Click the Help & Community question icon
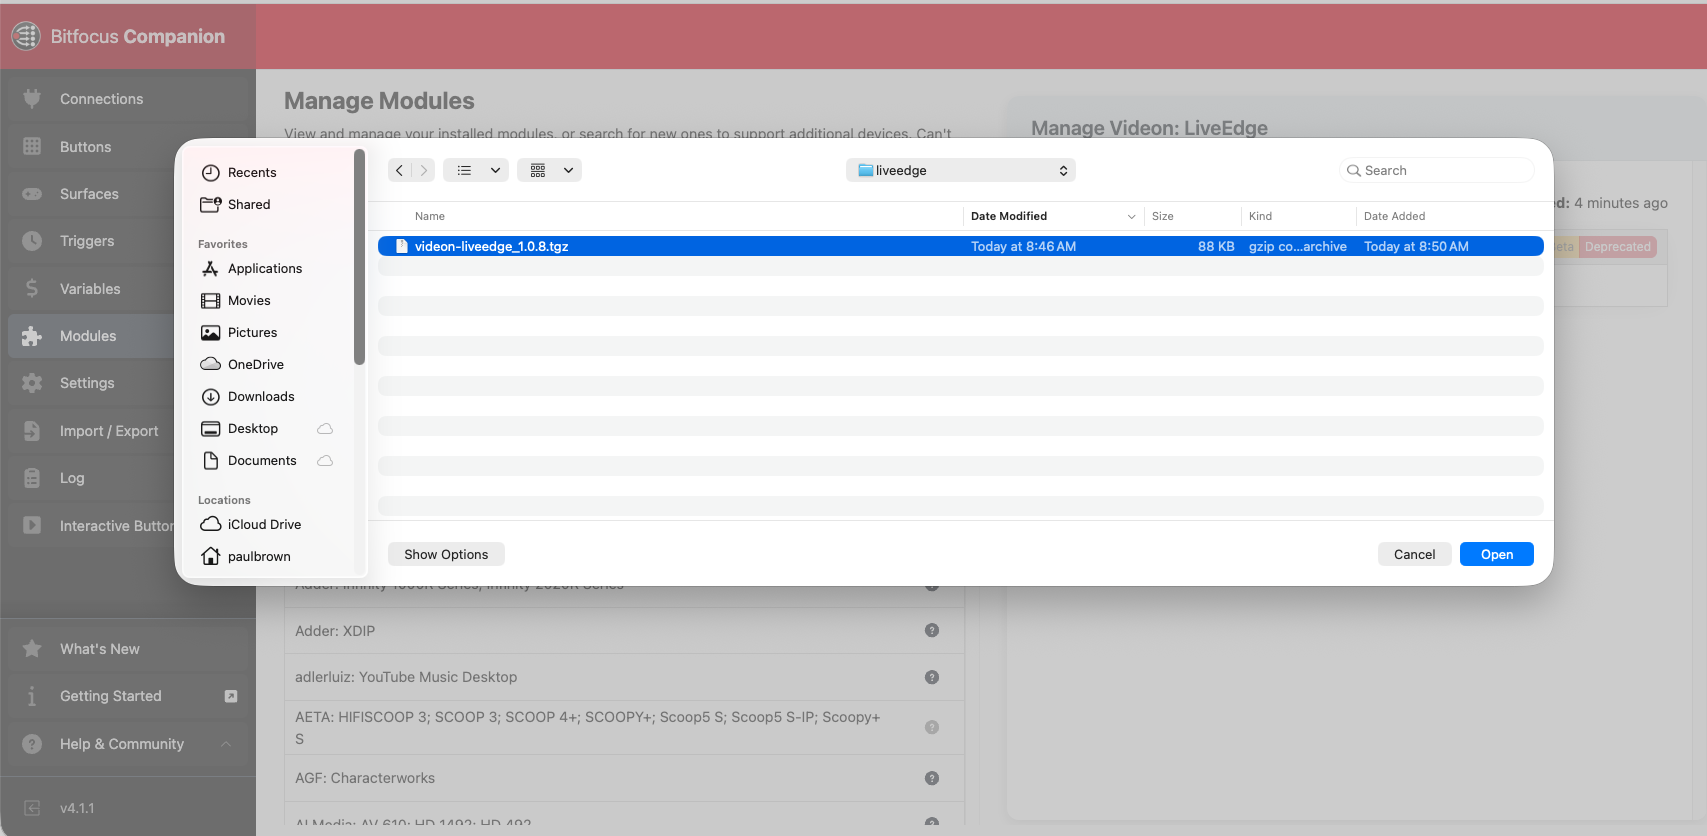 click(x=32, y=744)
